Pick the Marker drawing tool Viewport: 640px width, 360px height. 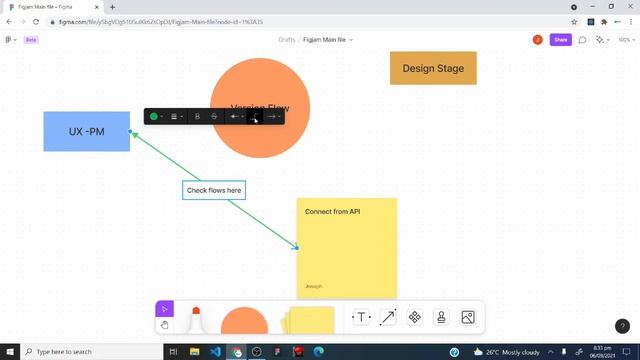coord(196,320)
